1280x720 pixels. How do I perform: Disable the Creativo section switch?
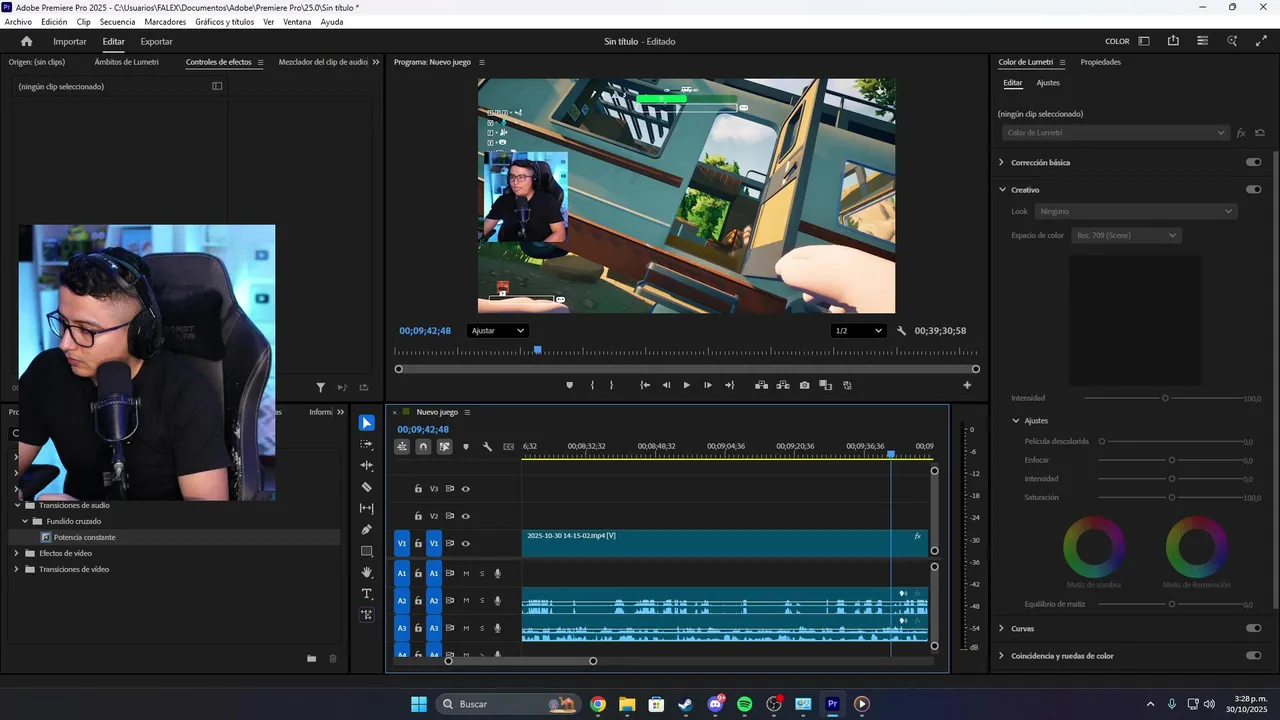tap(1253, 189)
